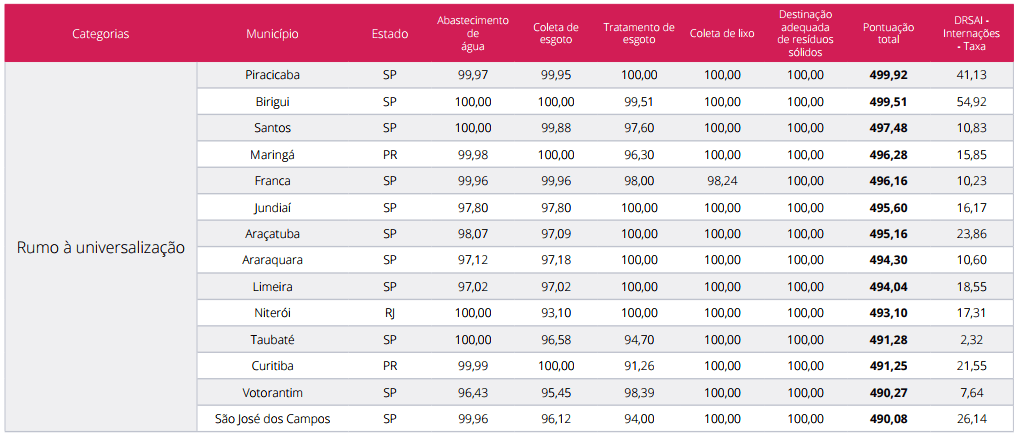Viewport: 1018px width, 435px height.
Task: Select the Piracicaba municipality cell
Action: click(272, 75)
